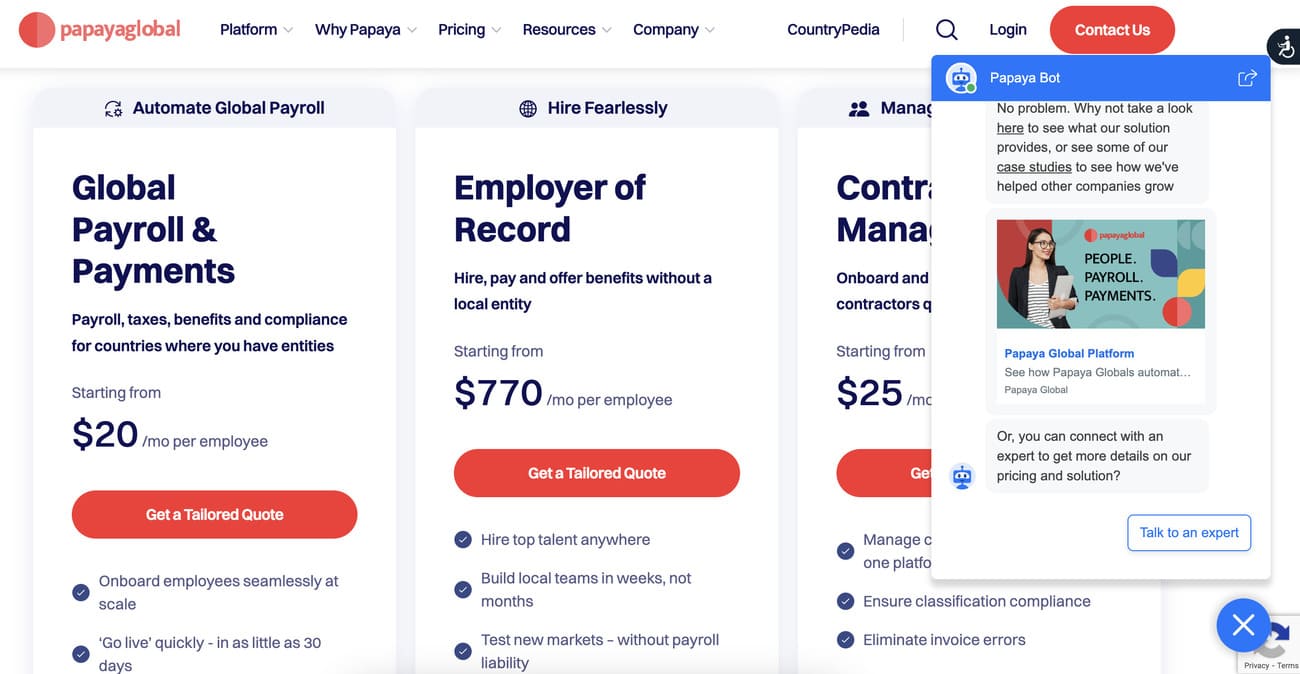Click the Contact Us button
Screen dimensions: 1300x674
point(1112,30)
